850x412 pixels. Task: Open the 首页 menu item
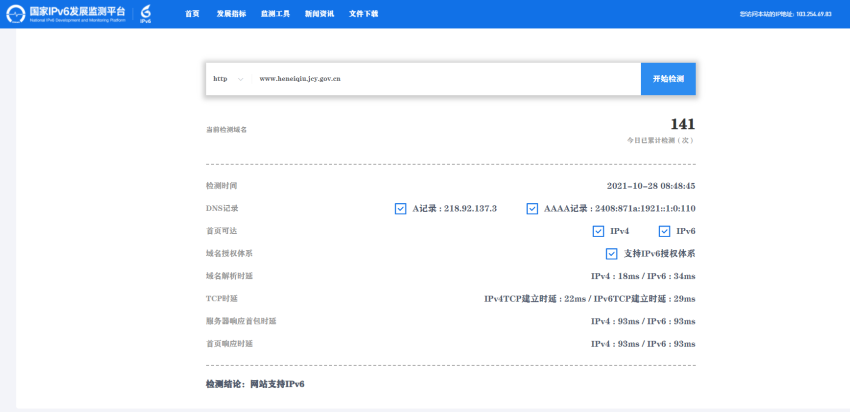(x=192, y=14)
